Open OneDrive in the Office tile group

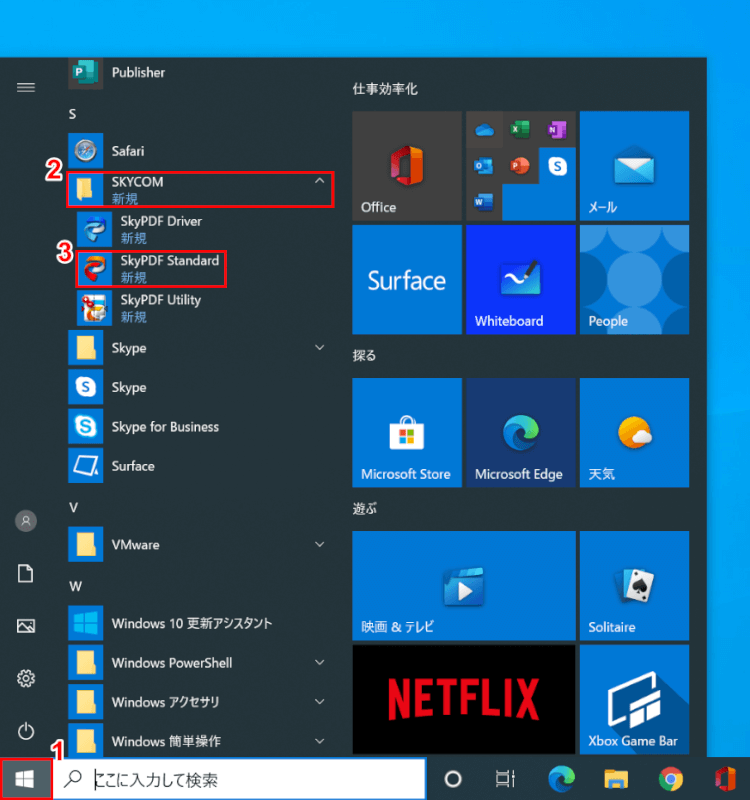484,130
